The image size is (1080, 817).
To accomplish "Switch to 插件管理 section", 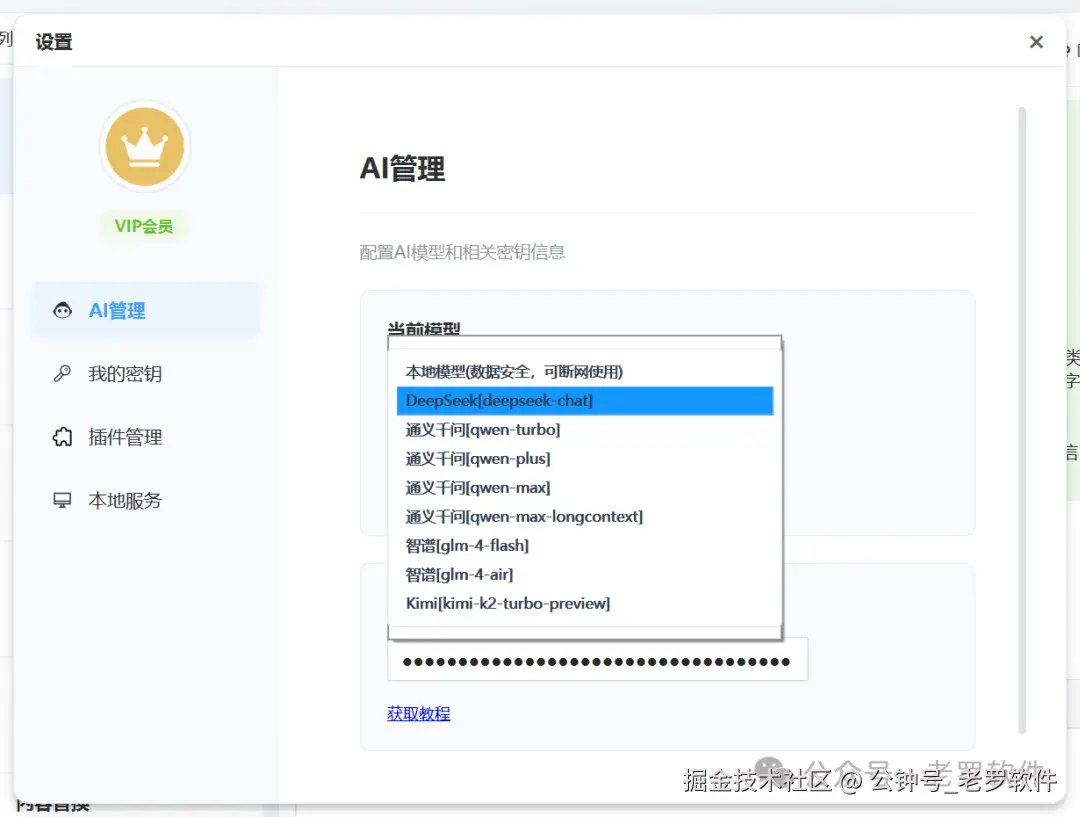I will [146, 437].
